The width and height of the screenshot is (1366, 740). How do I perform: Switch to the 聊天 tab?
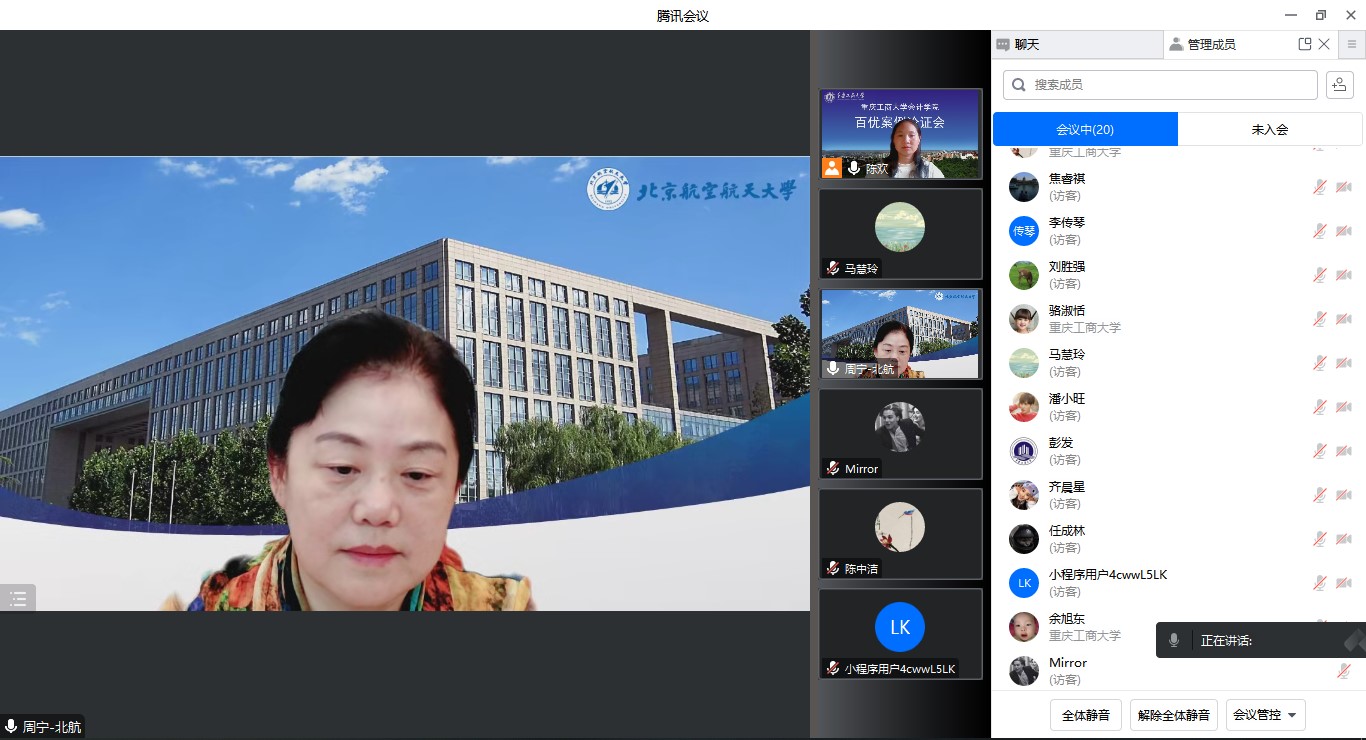pyautogui.click(x=1077, y=44)
